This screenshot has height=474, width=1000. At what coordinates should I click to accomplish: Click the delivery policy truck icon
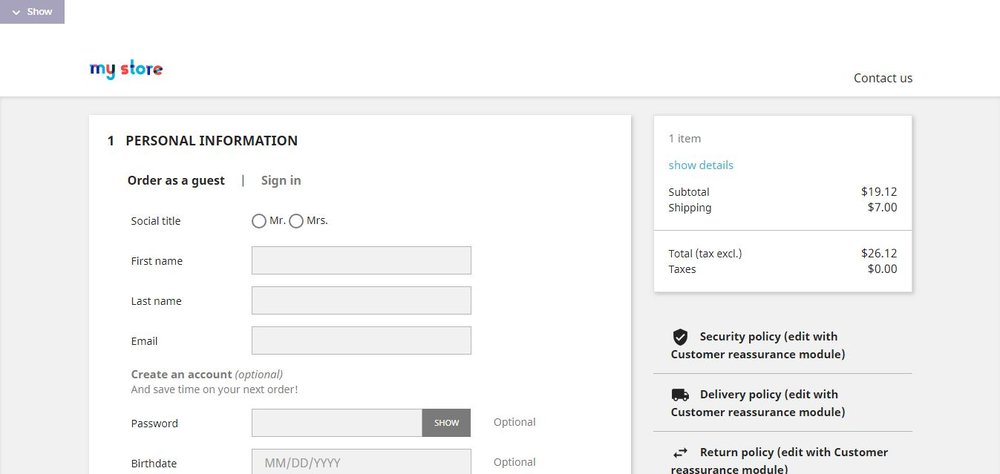pyautogui.click(x=680, y=395)
